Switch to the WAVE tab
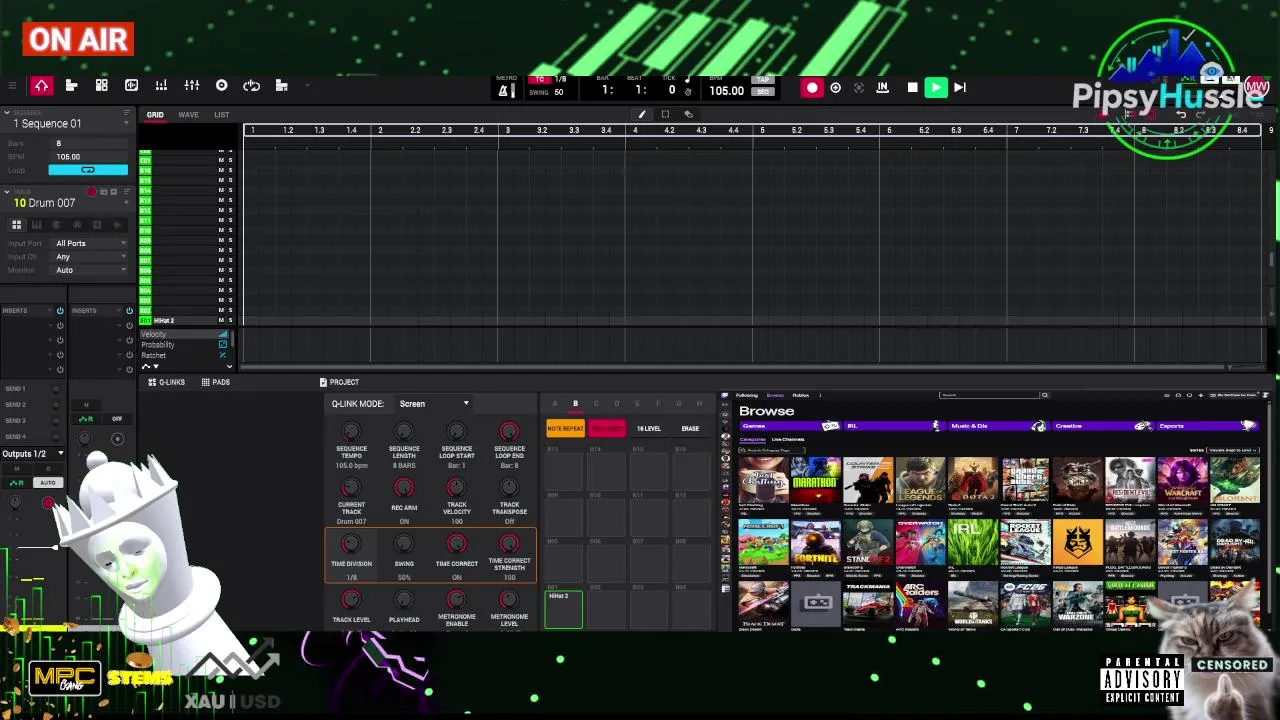Viewport: 1280px width, 720px height. click(x=188, y=115)
